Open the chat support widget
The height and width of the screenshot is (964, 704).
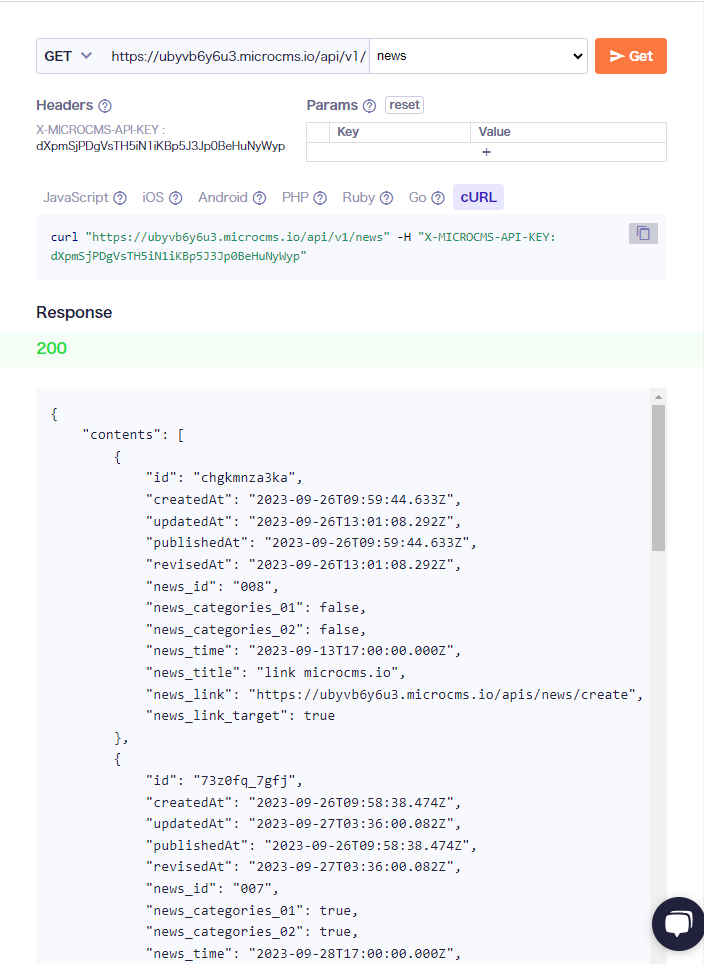pyautogui.click(x=677, y=923)
